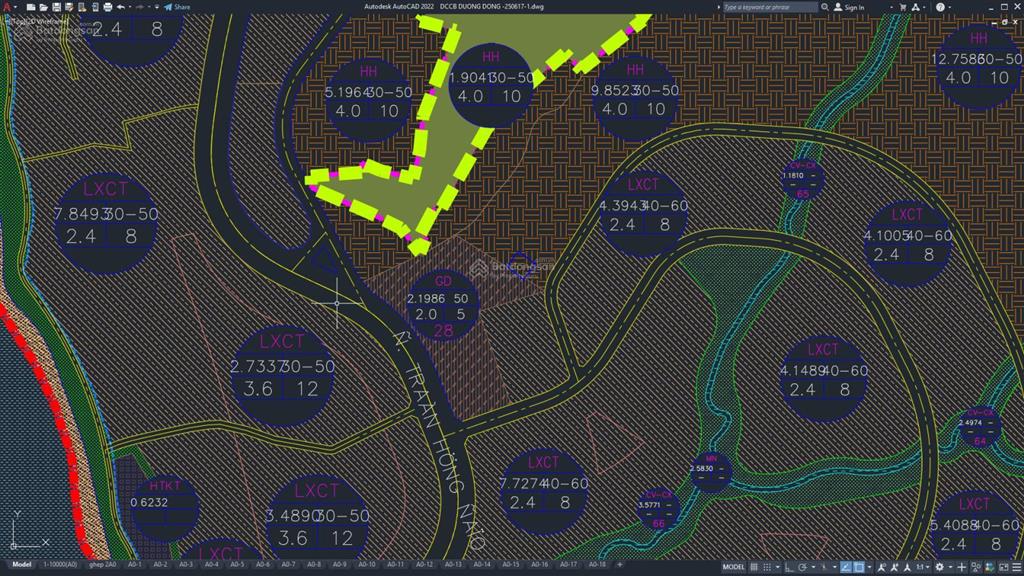Open object snap options dropdown
The width and height of the screenshot is (1024, 576).
pos(869,568)
